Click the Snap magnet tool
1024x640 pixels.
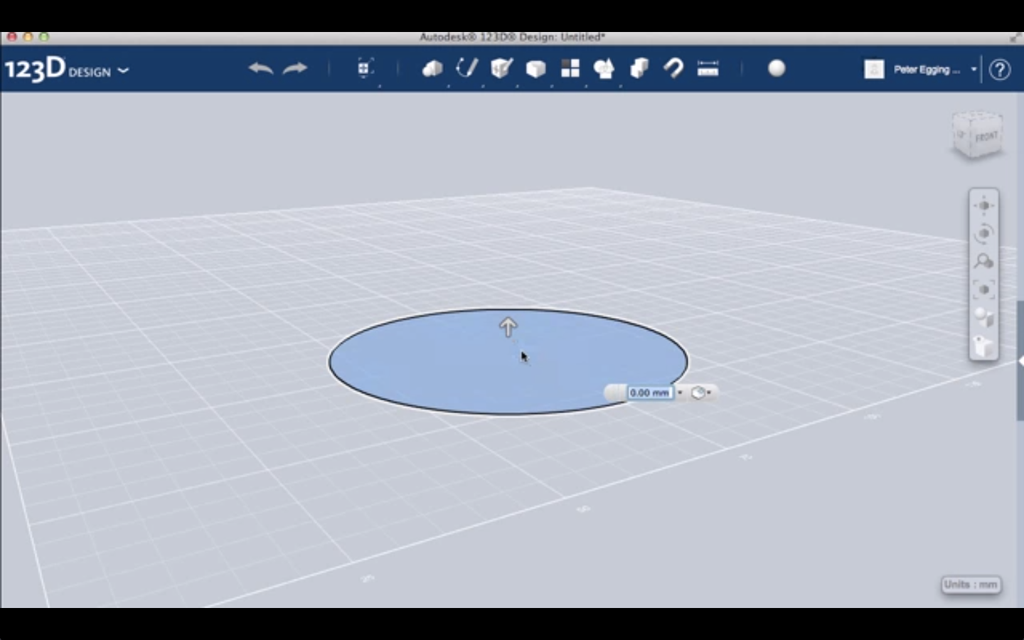[672, 68]
